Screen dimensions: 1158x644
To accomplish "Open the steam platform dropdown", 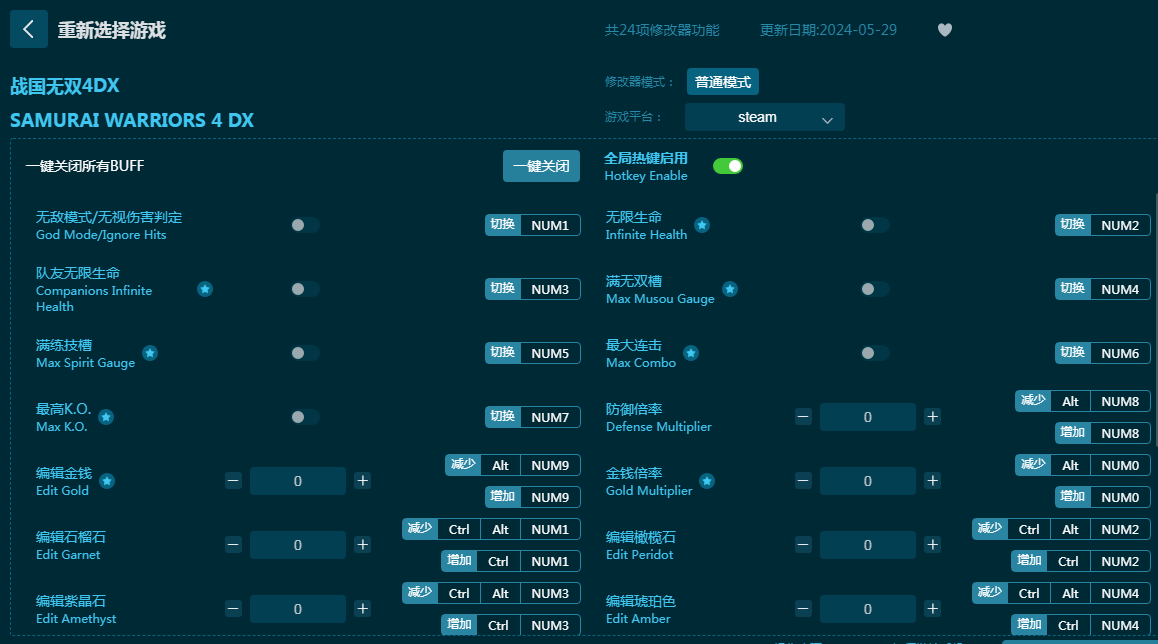I will [x=764, y=117].
